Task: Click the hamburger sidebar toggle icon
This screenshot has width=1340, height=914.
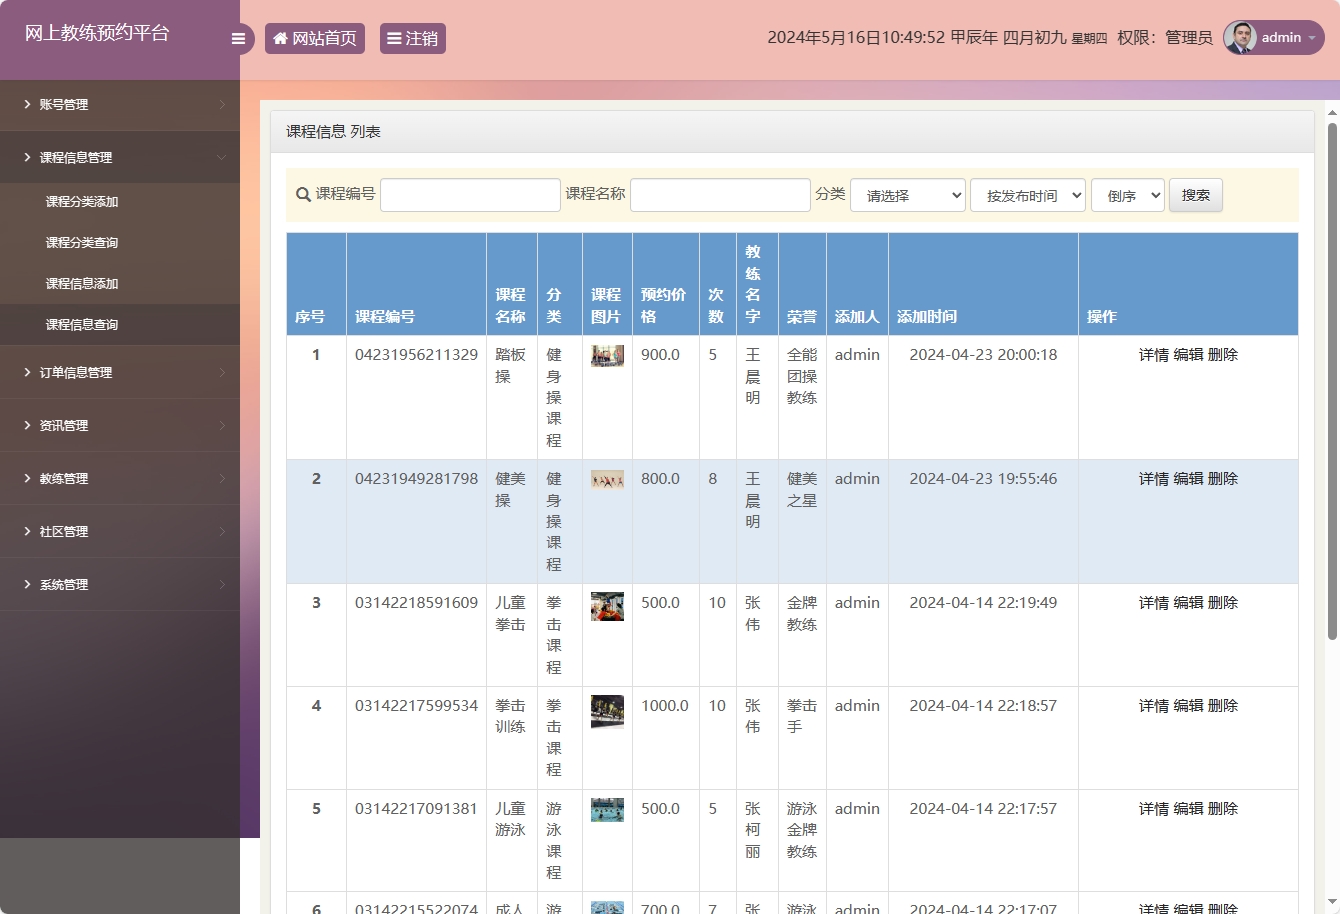Action: (x=238, y=39)
